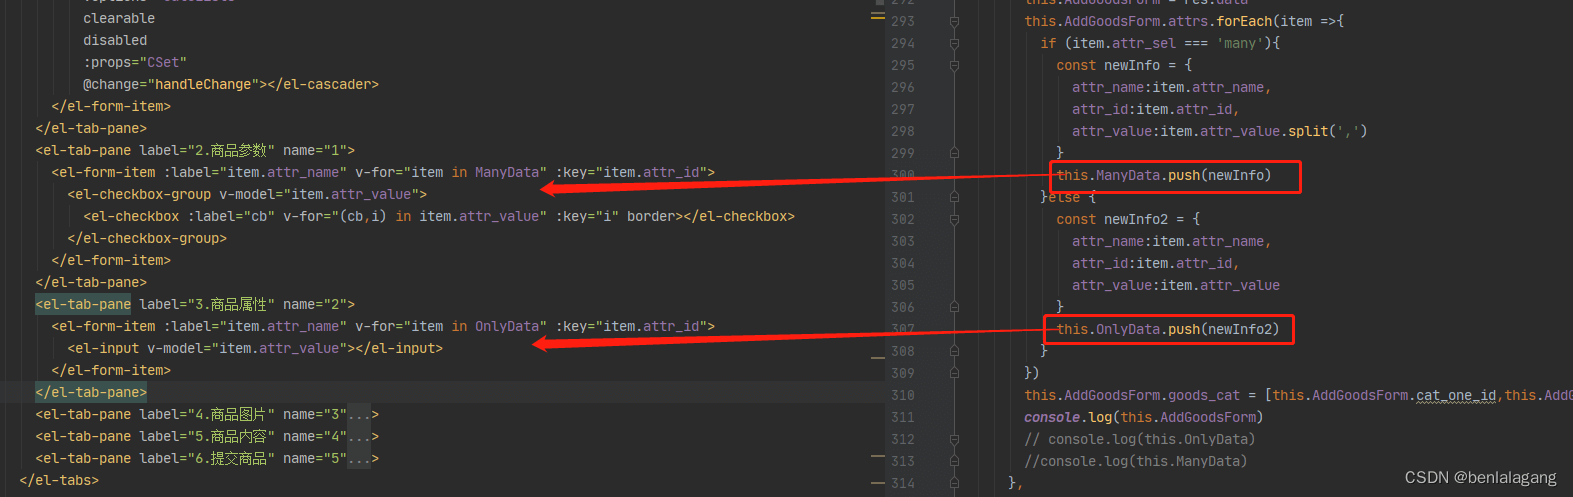This screenshot has height=497, width=1573.
Task: Click fold end marker at line 309
Action: click(x=954, y=373)
